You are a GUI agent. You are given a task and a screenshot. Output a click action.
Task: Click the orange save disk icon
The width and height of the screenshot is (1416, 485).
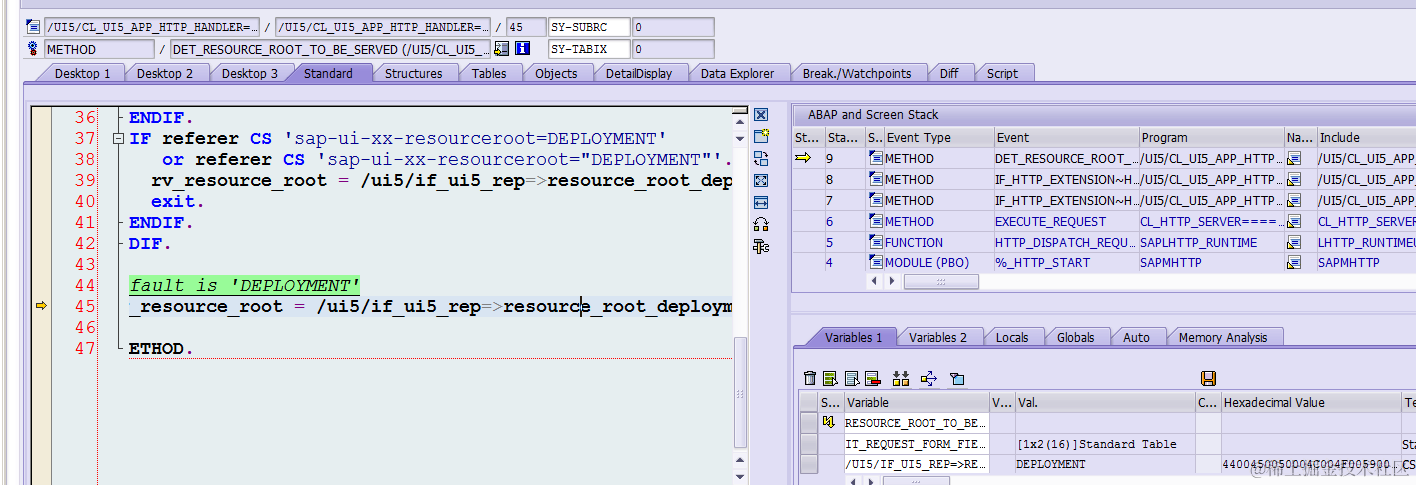click(1208, 378)
